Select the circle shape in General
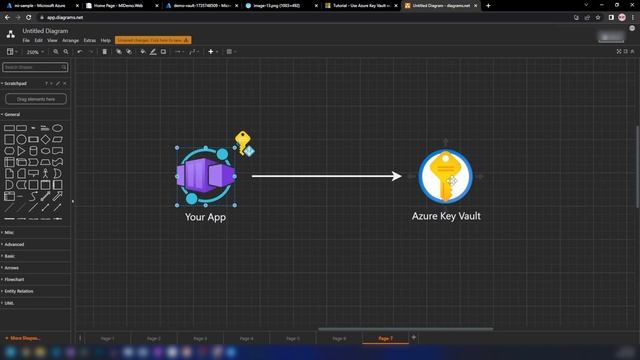Image resolution: width=640 pixels, height=360 pixels. pyautogui.click(x=21, y=139)
